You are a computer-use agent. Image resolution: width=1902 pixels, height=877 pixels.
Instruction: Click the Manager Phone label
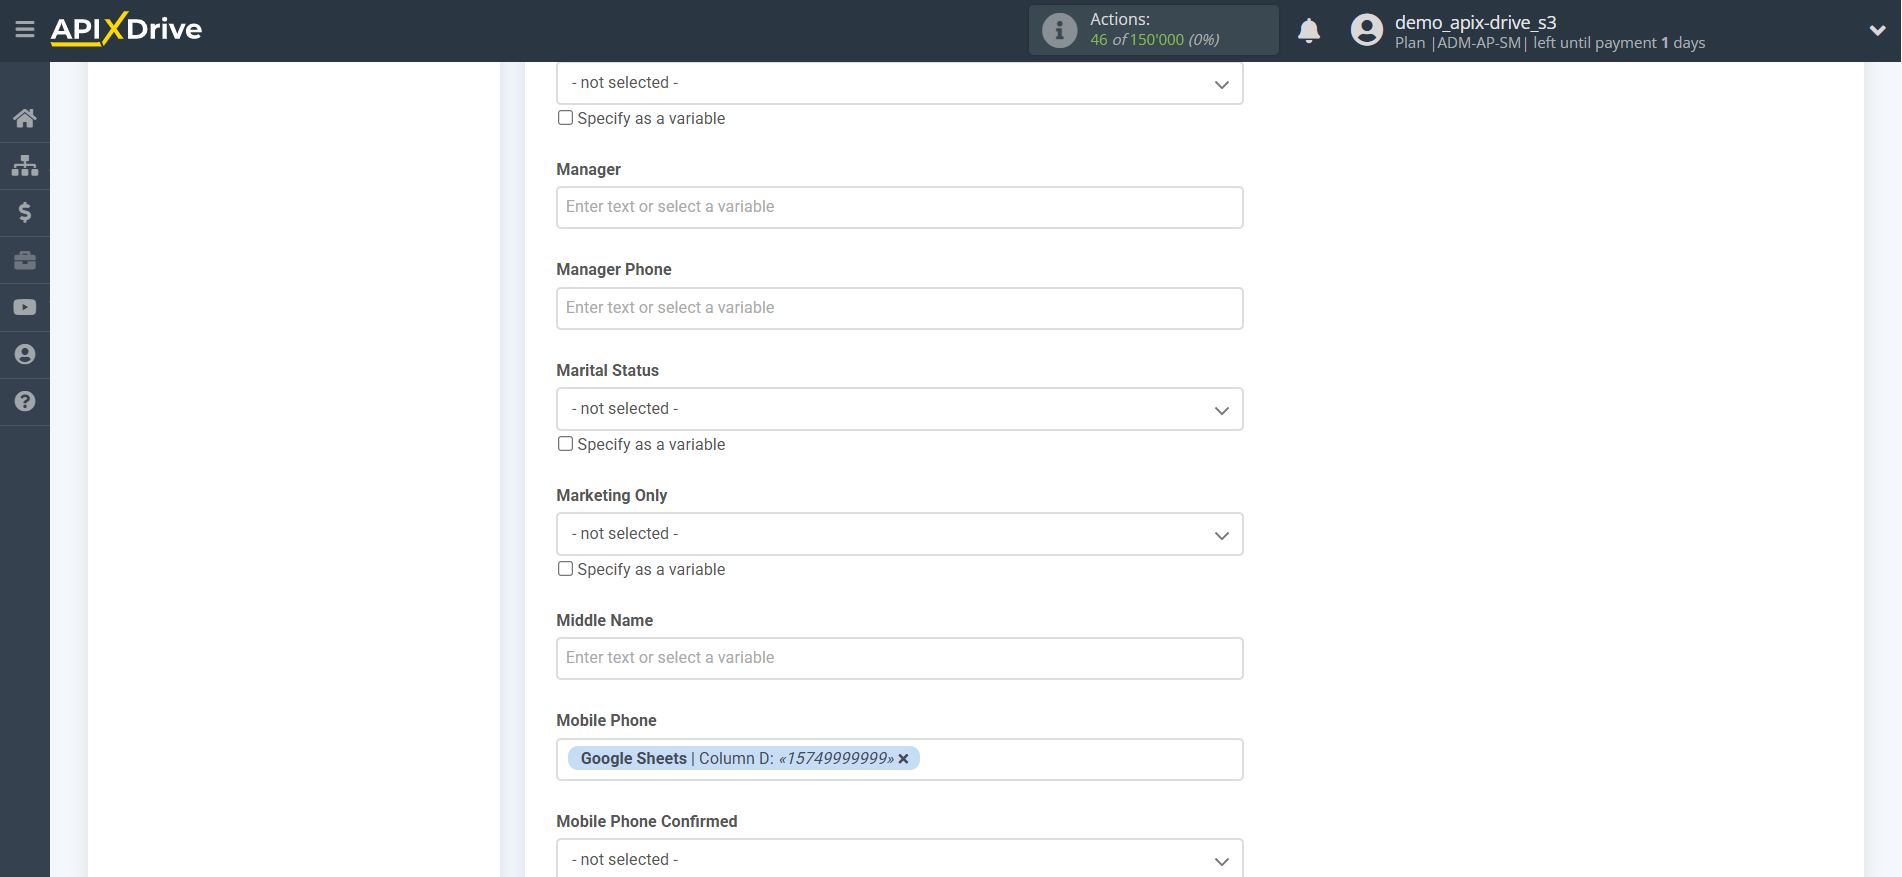click(613, 269)
